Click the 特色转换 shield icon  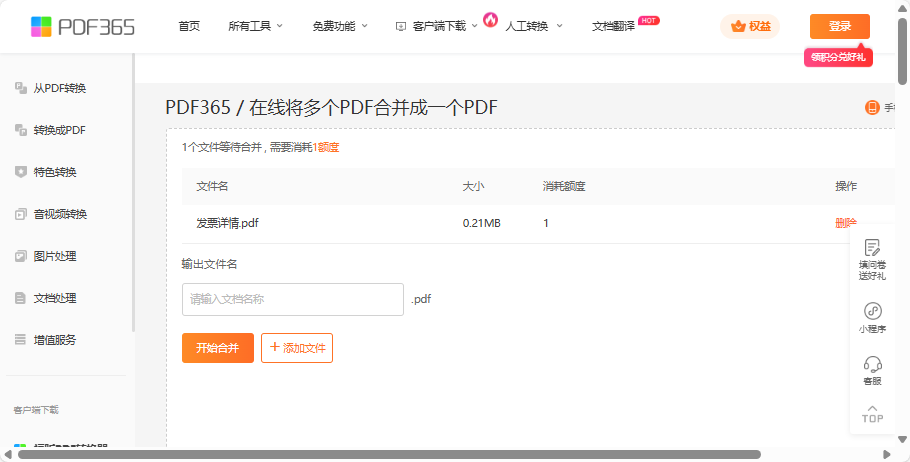(21, 172)
